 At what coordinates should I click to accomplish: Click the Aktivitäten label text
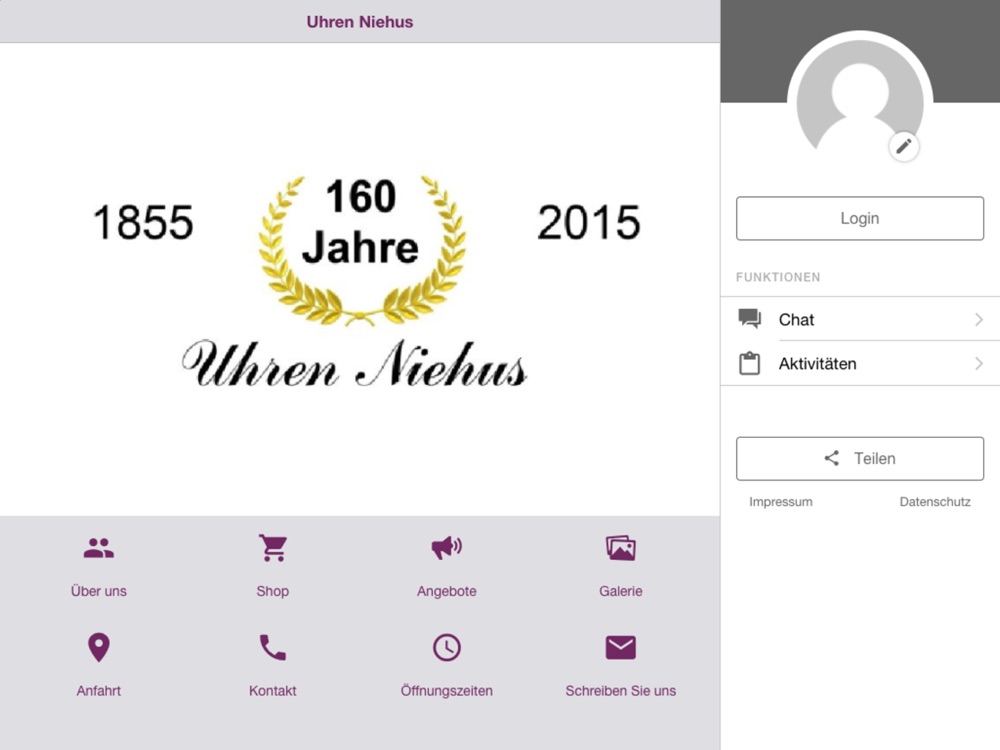[817, 364]
